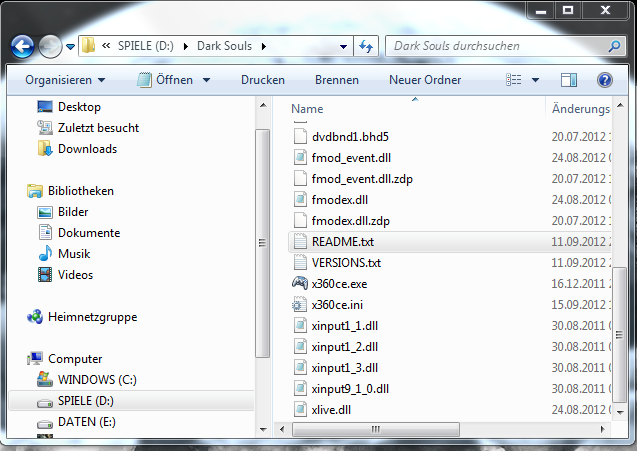Click the file list vertical scrollbar thumb
This screenshot has height=451, width=637.
tap(620, 335)
